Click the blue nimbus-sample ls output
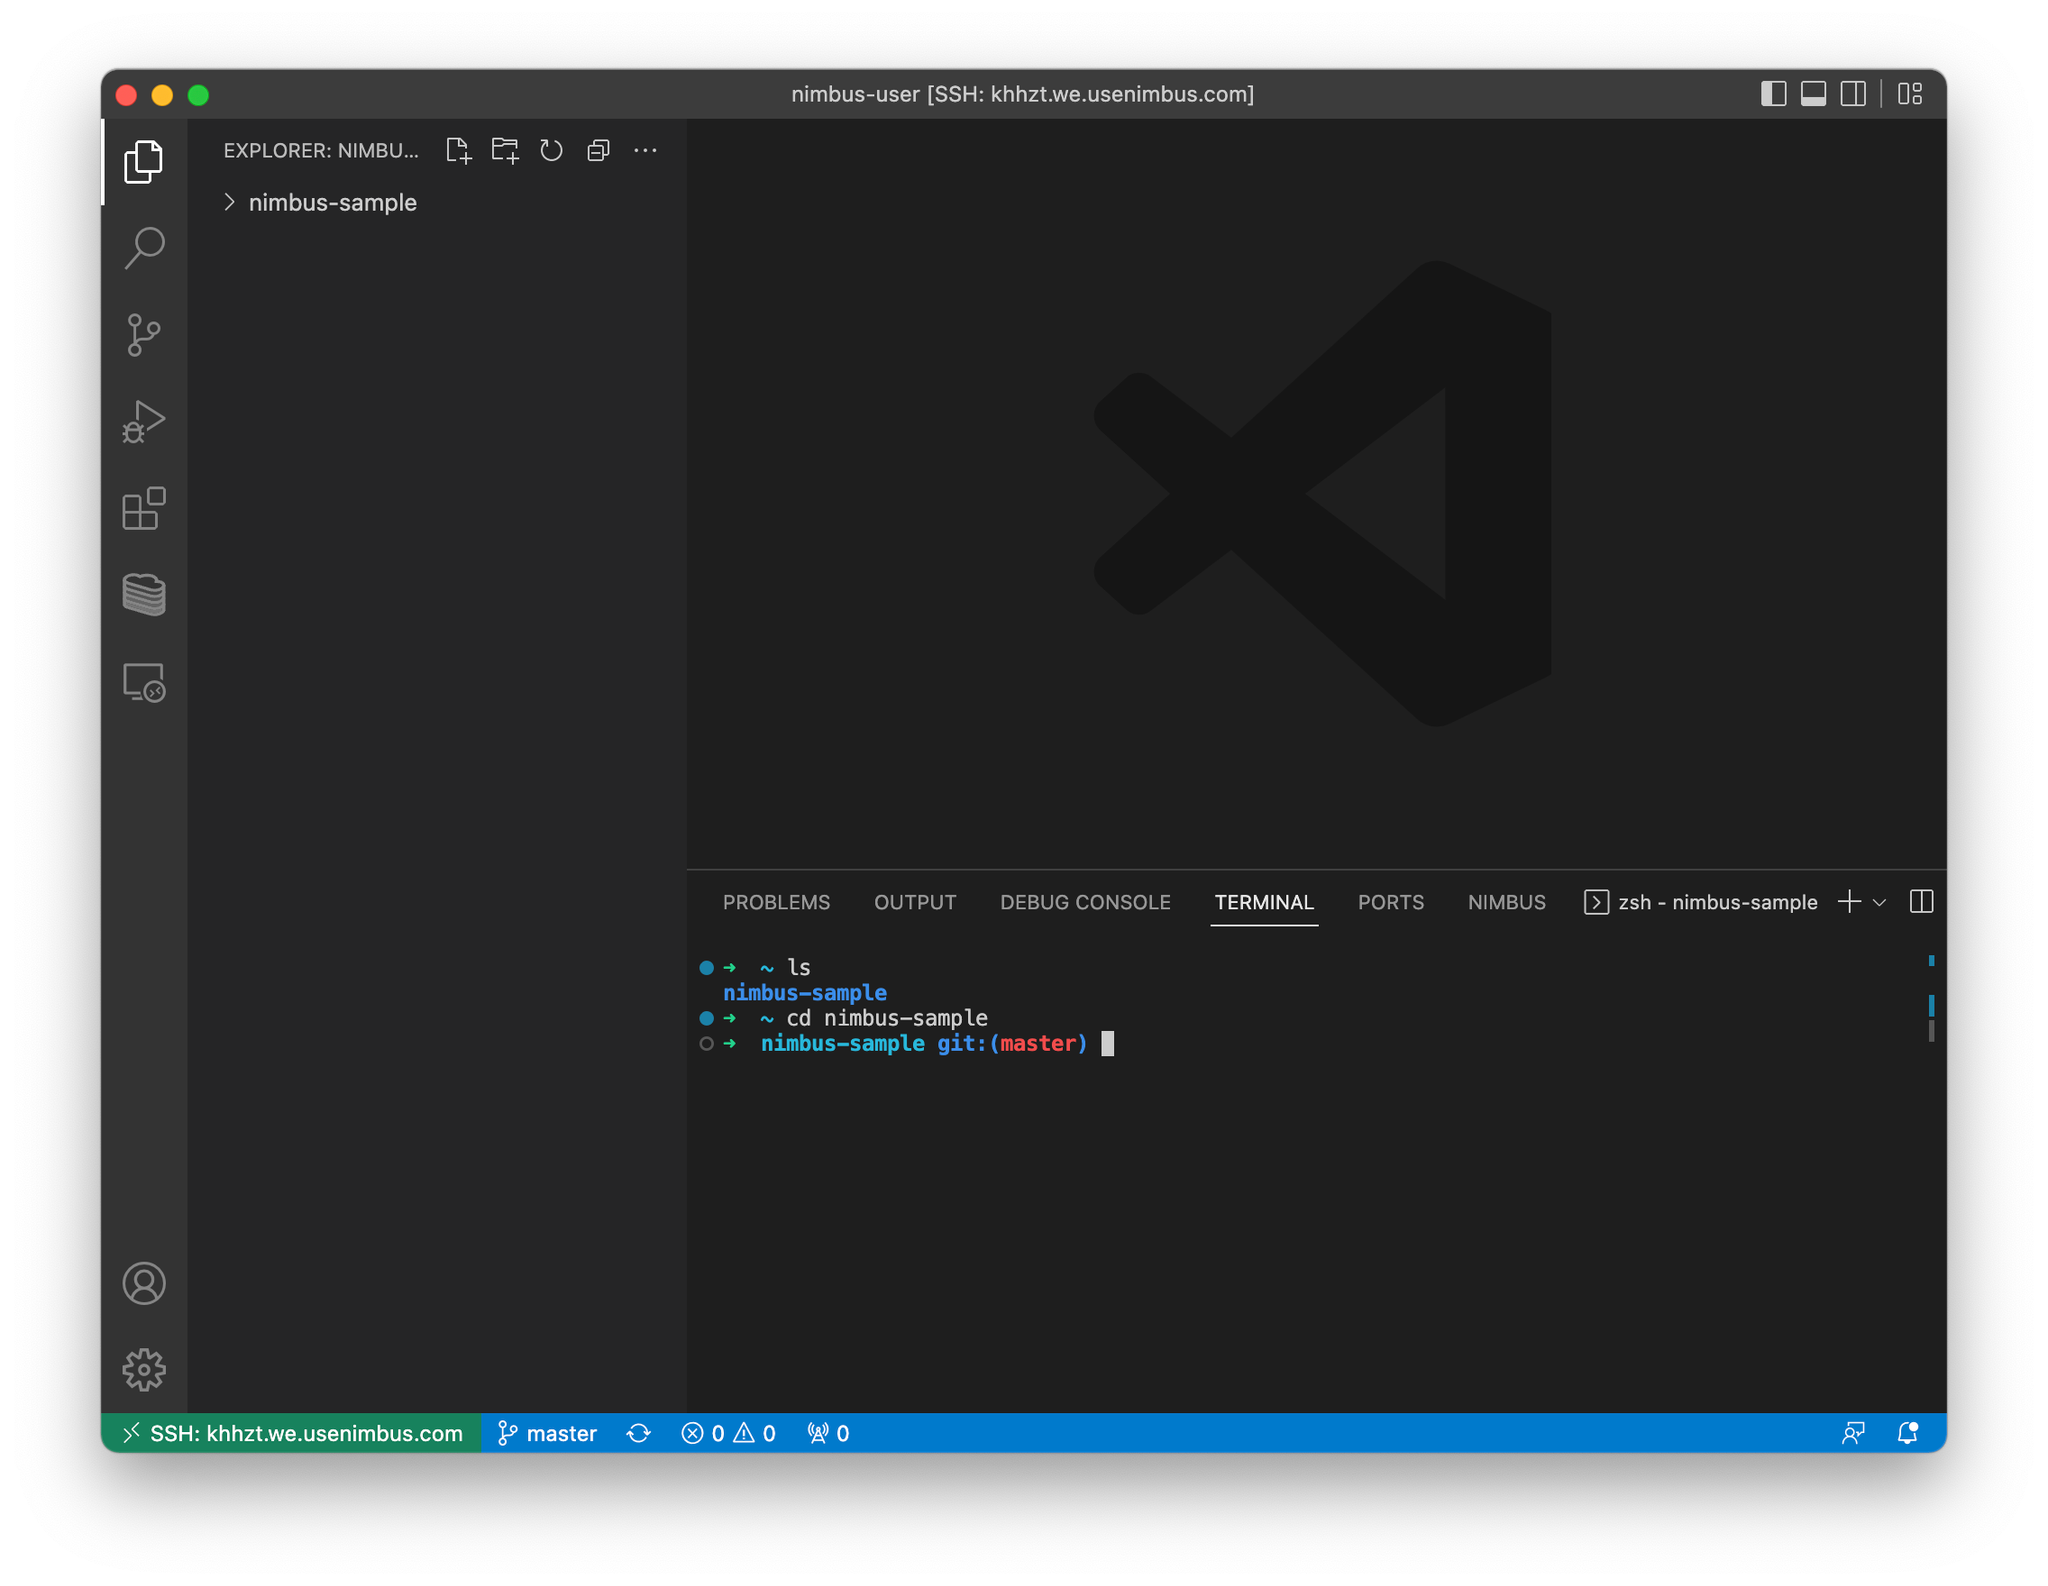2048x1586 pixels. pyautogui.click(x=805, y=993)
